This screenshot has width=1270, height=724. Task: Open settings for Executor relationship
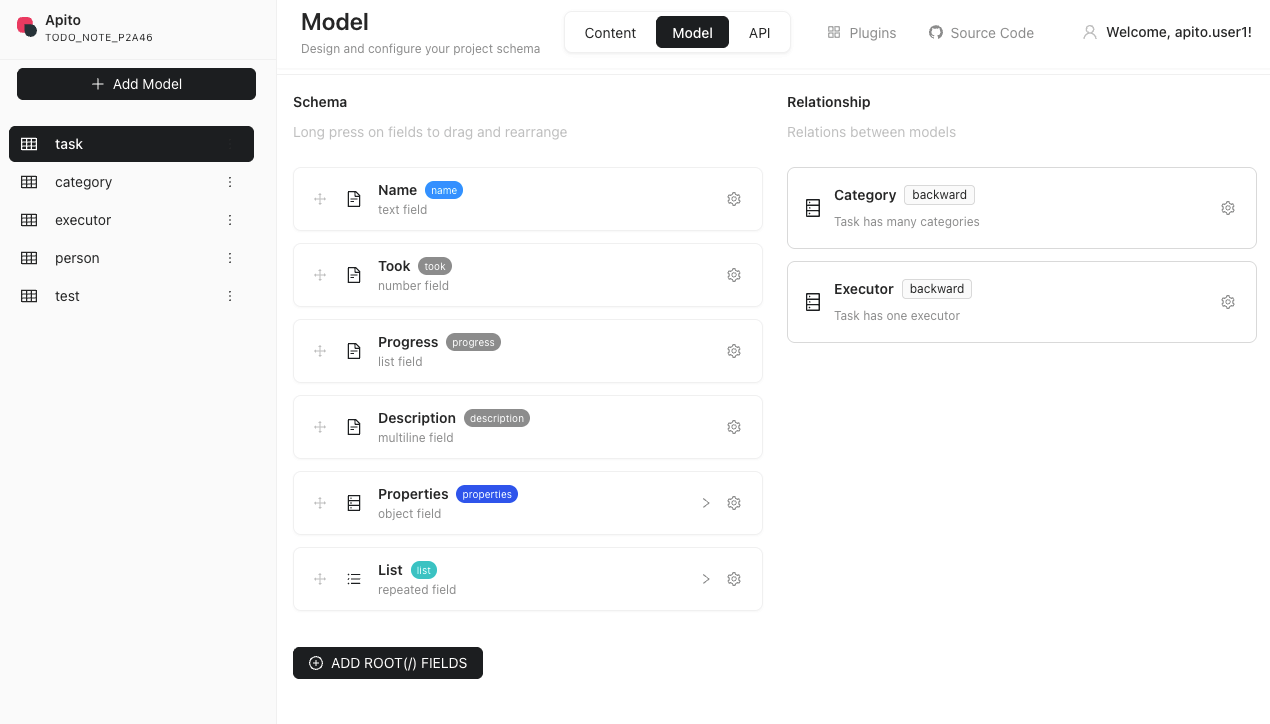click(x=1228, y=302)
